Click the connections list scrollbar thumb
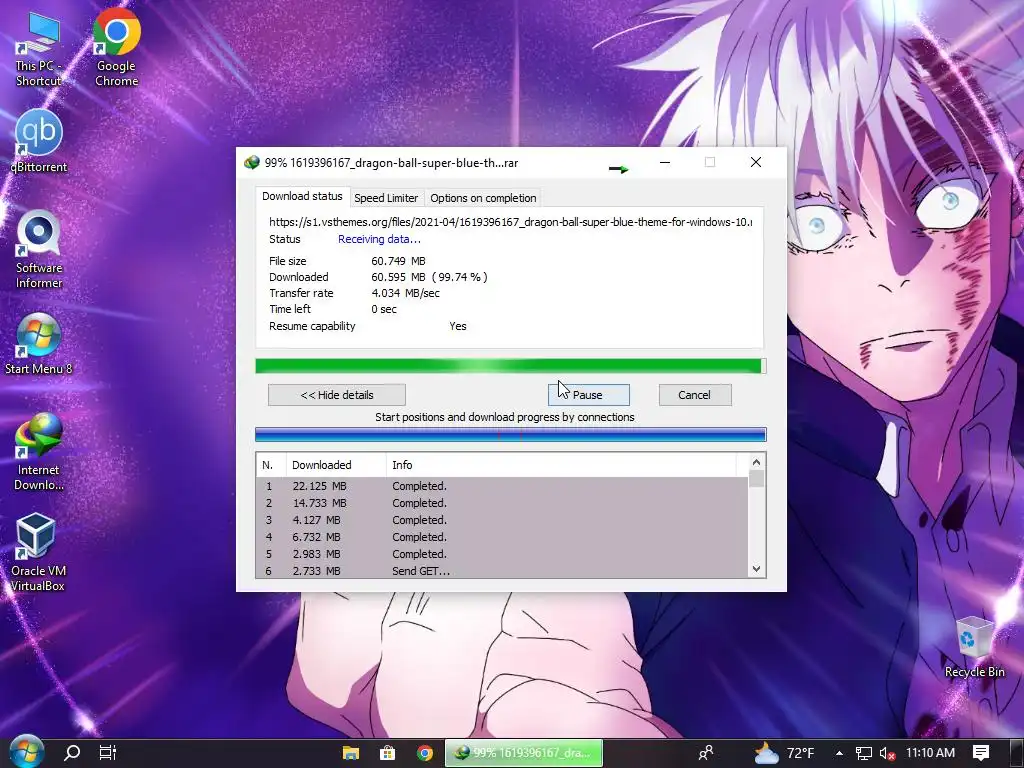 [756, 479]
